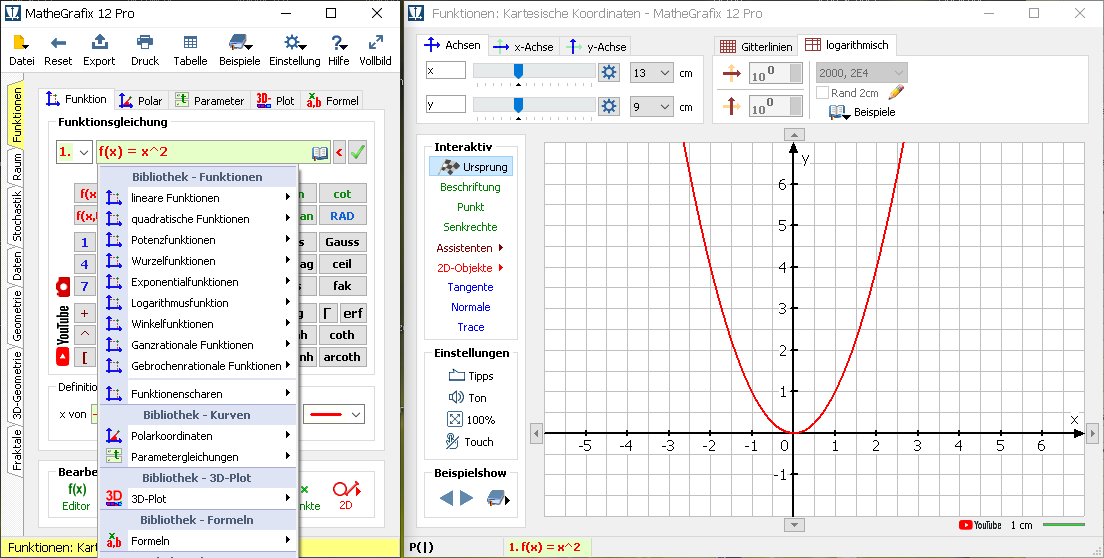Screen dimensions: 1104x558
Task: Open the Datei menu icon
Action: (21, 42)
